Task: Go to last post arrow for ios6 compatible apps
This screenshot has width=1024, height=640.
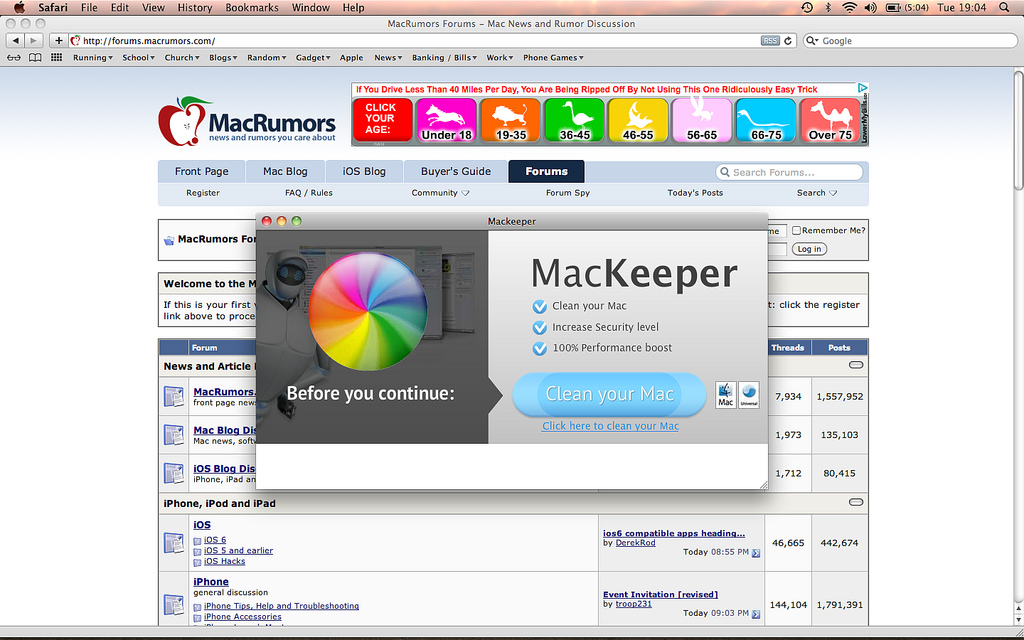Action: [756, 553]
